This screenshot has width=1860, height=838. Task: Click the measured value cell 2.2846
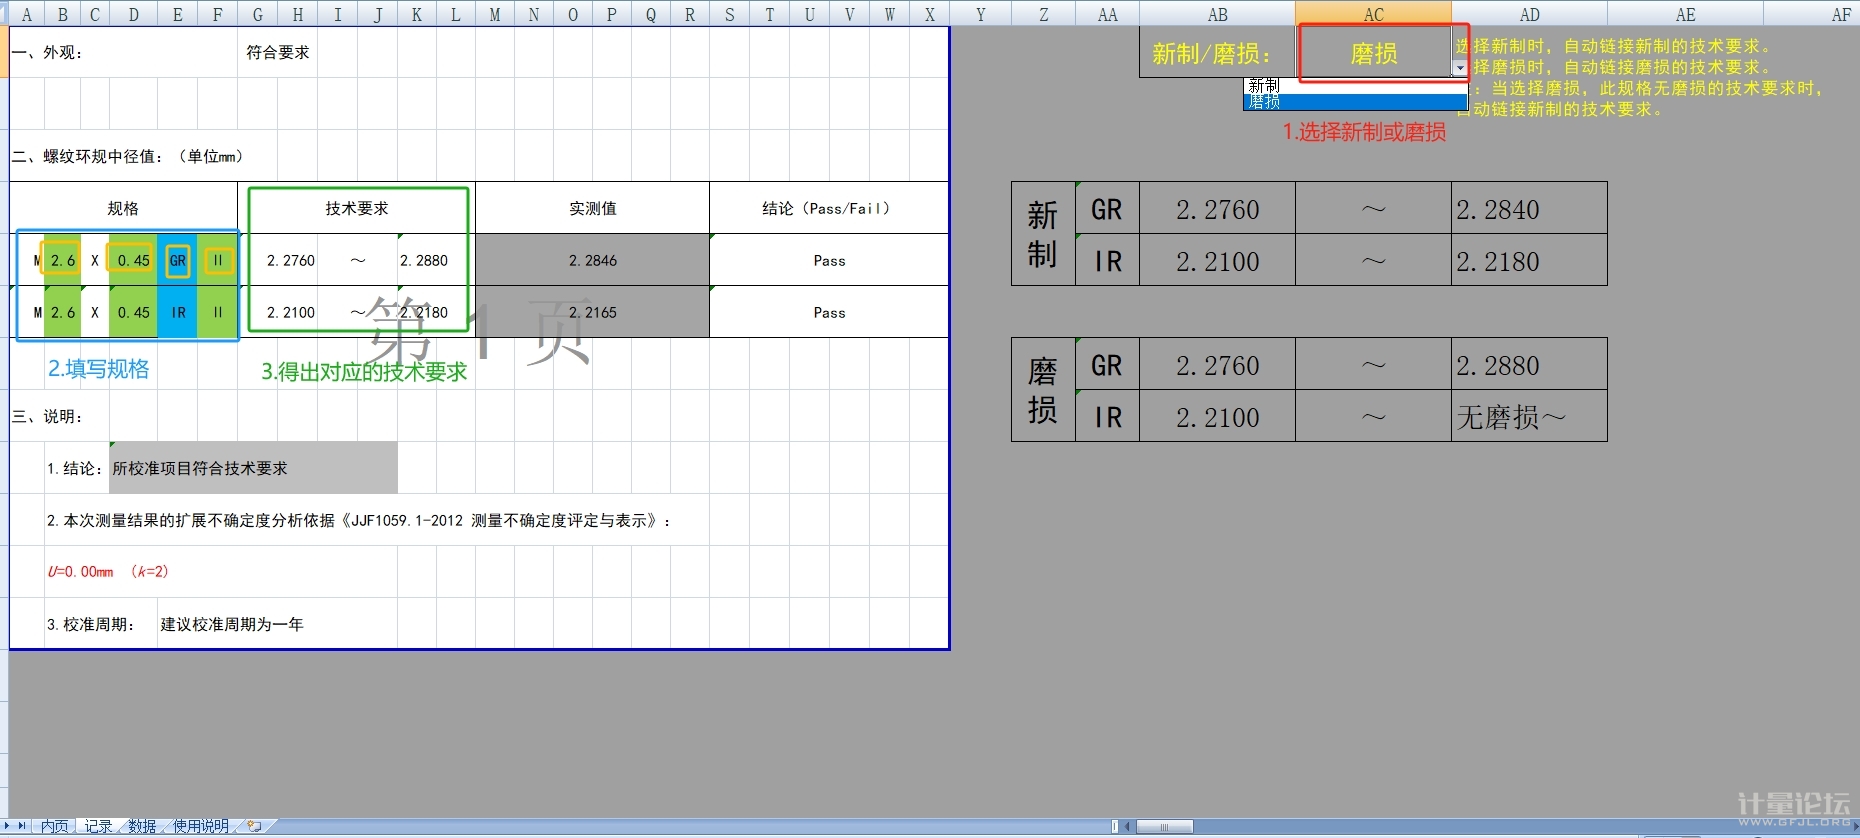[592, 261]
